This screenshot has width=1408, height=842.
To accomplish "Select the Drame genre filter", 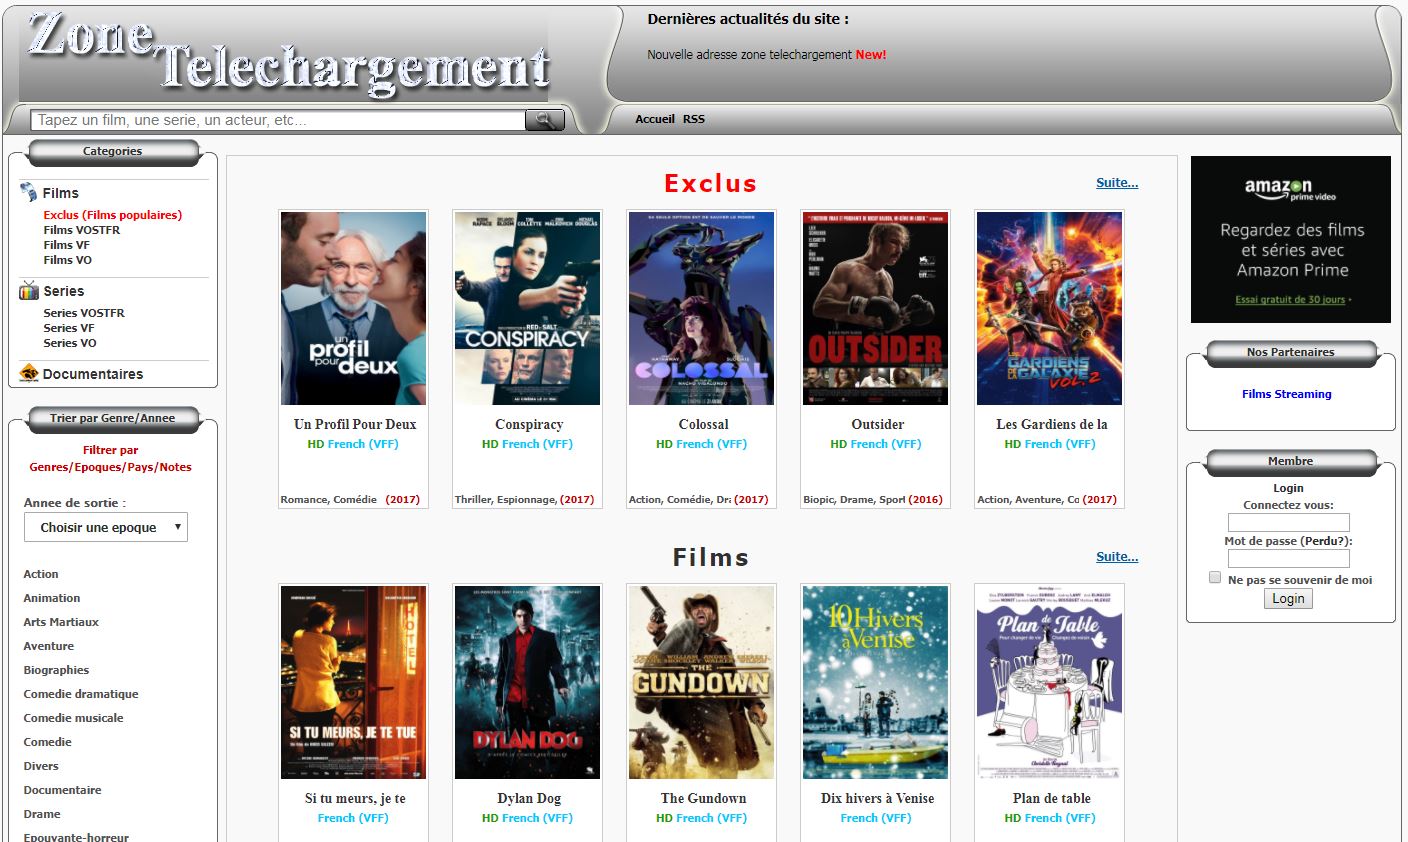I will click(x=42, y=814).
